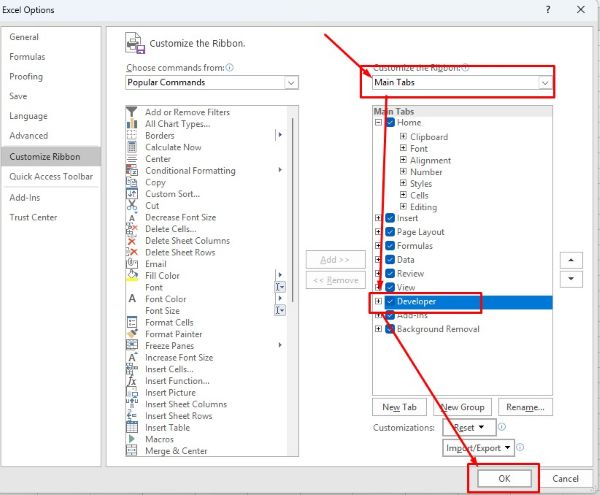Click the Calculate Now calculator icon
This screenshot has width=600, height=495.
(132, 147)
